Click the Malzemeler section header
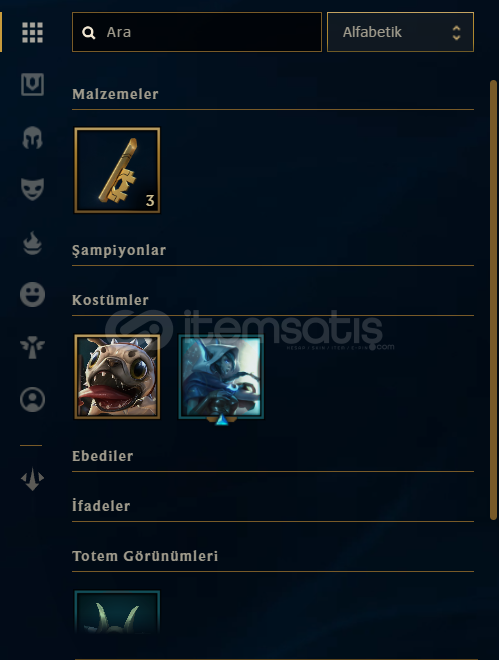The image size is (499, 660). pos(115,94)
